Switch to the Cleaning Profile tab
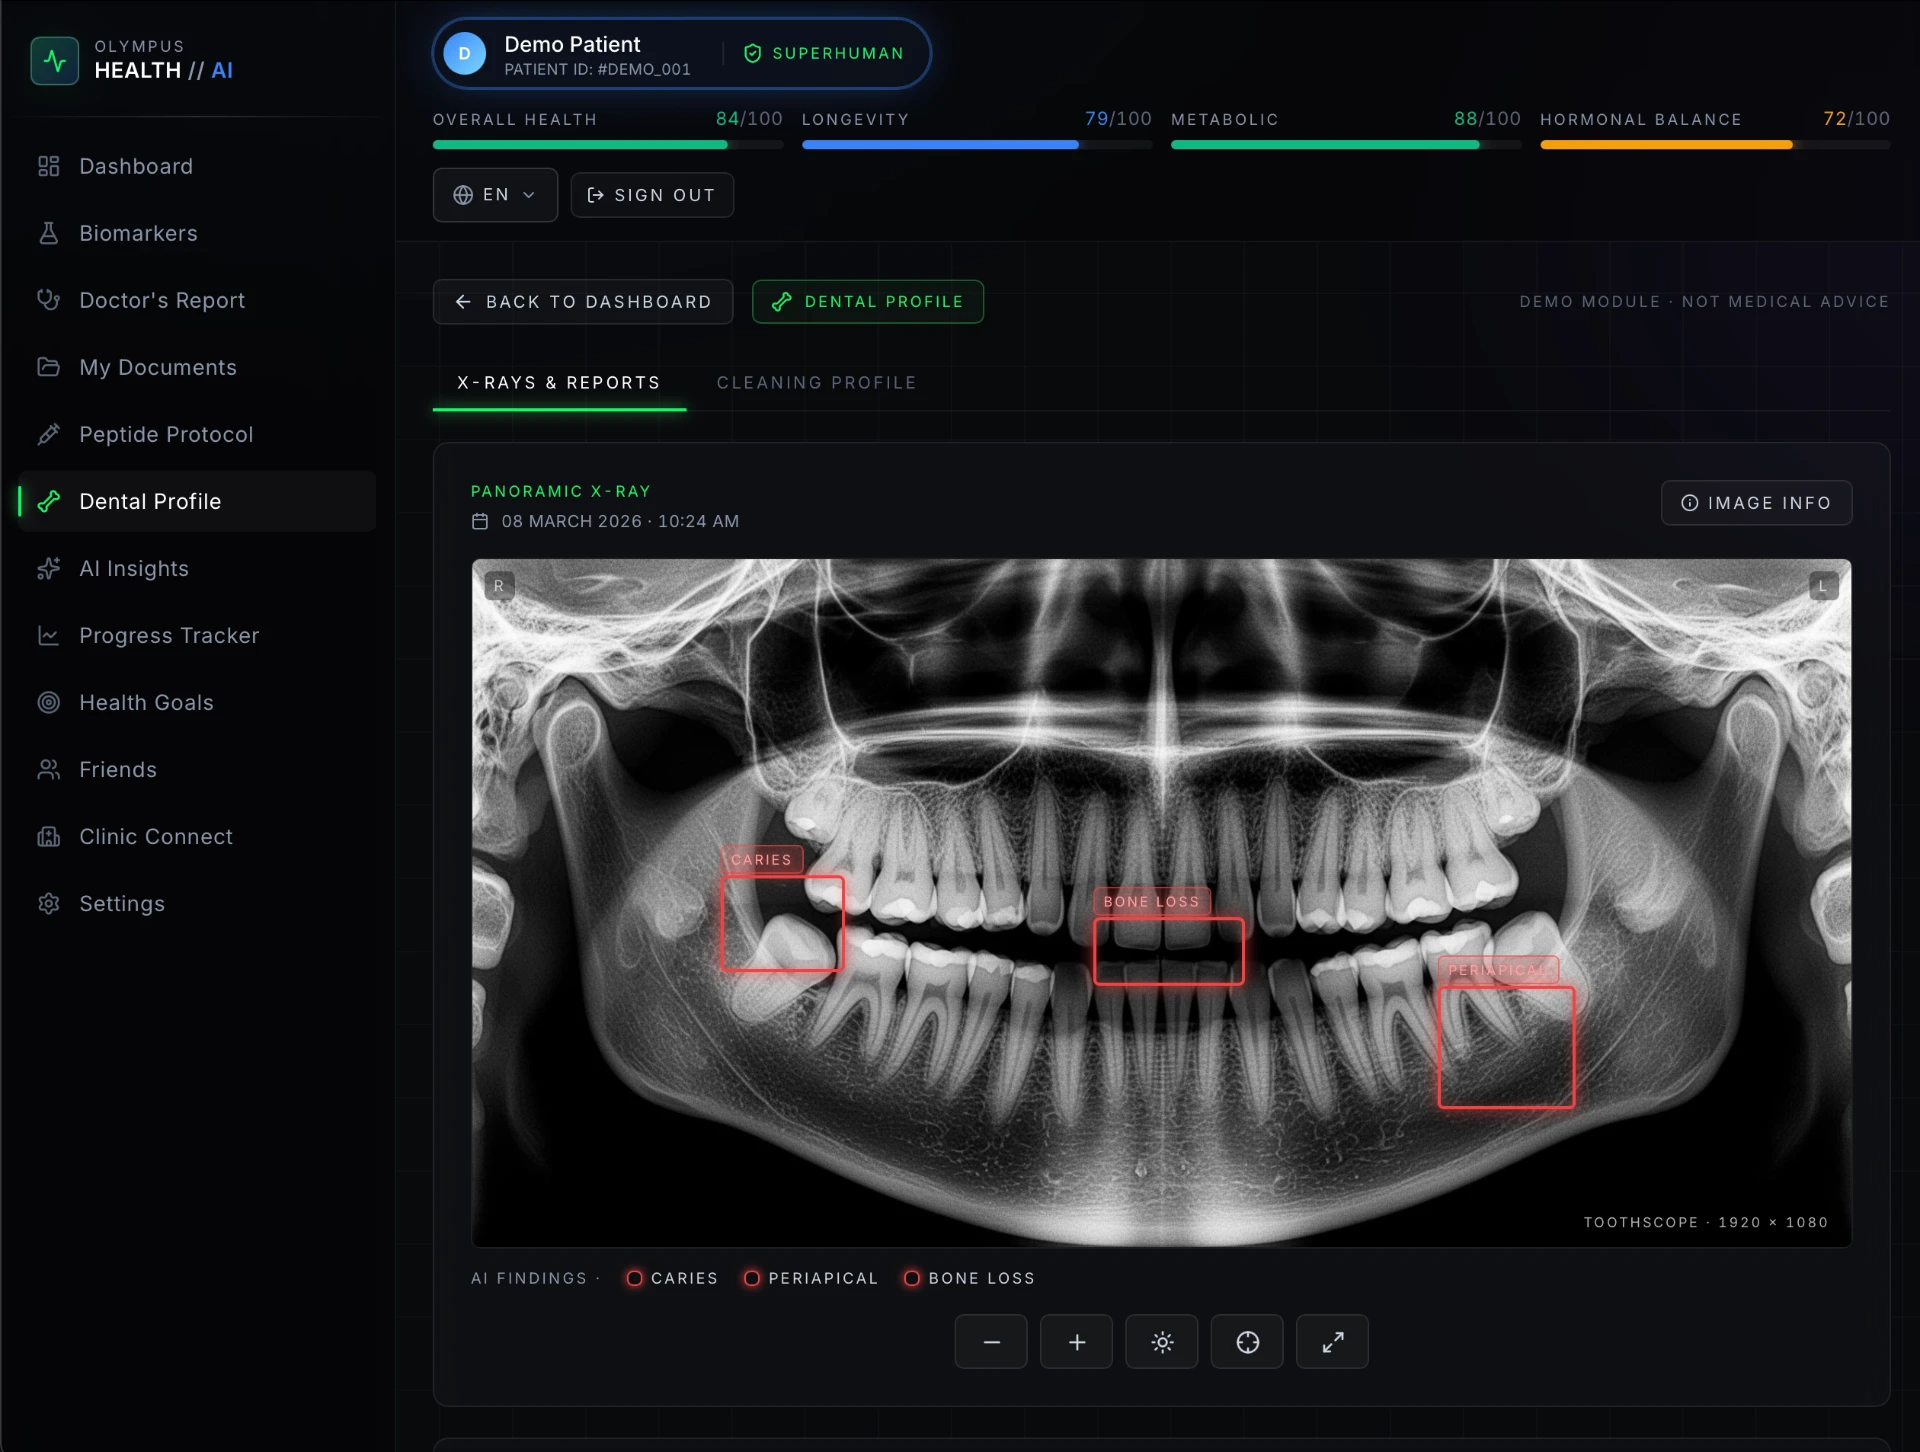 816,383
